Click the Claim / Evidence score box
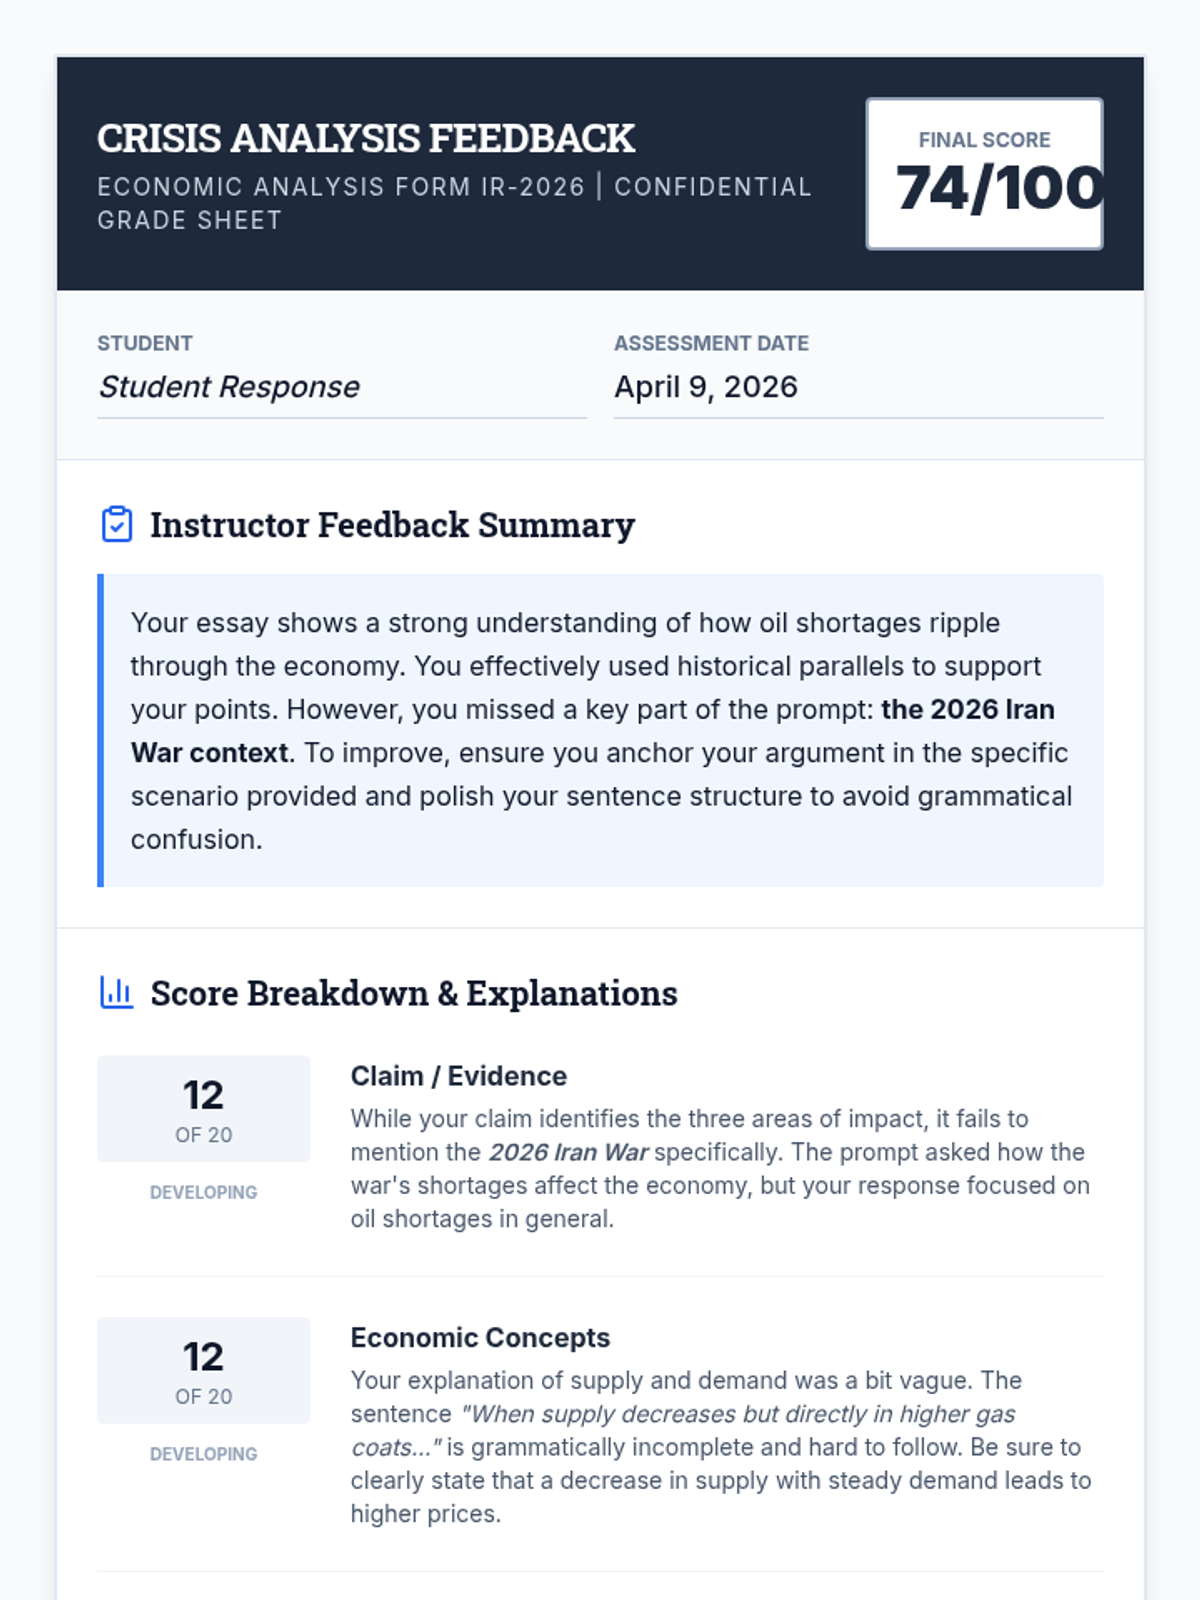Screen dimensions: 1200x1600 click(x=203, y=1109)
